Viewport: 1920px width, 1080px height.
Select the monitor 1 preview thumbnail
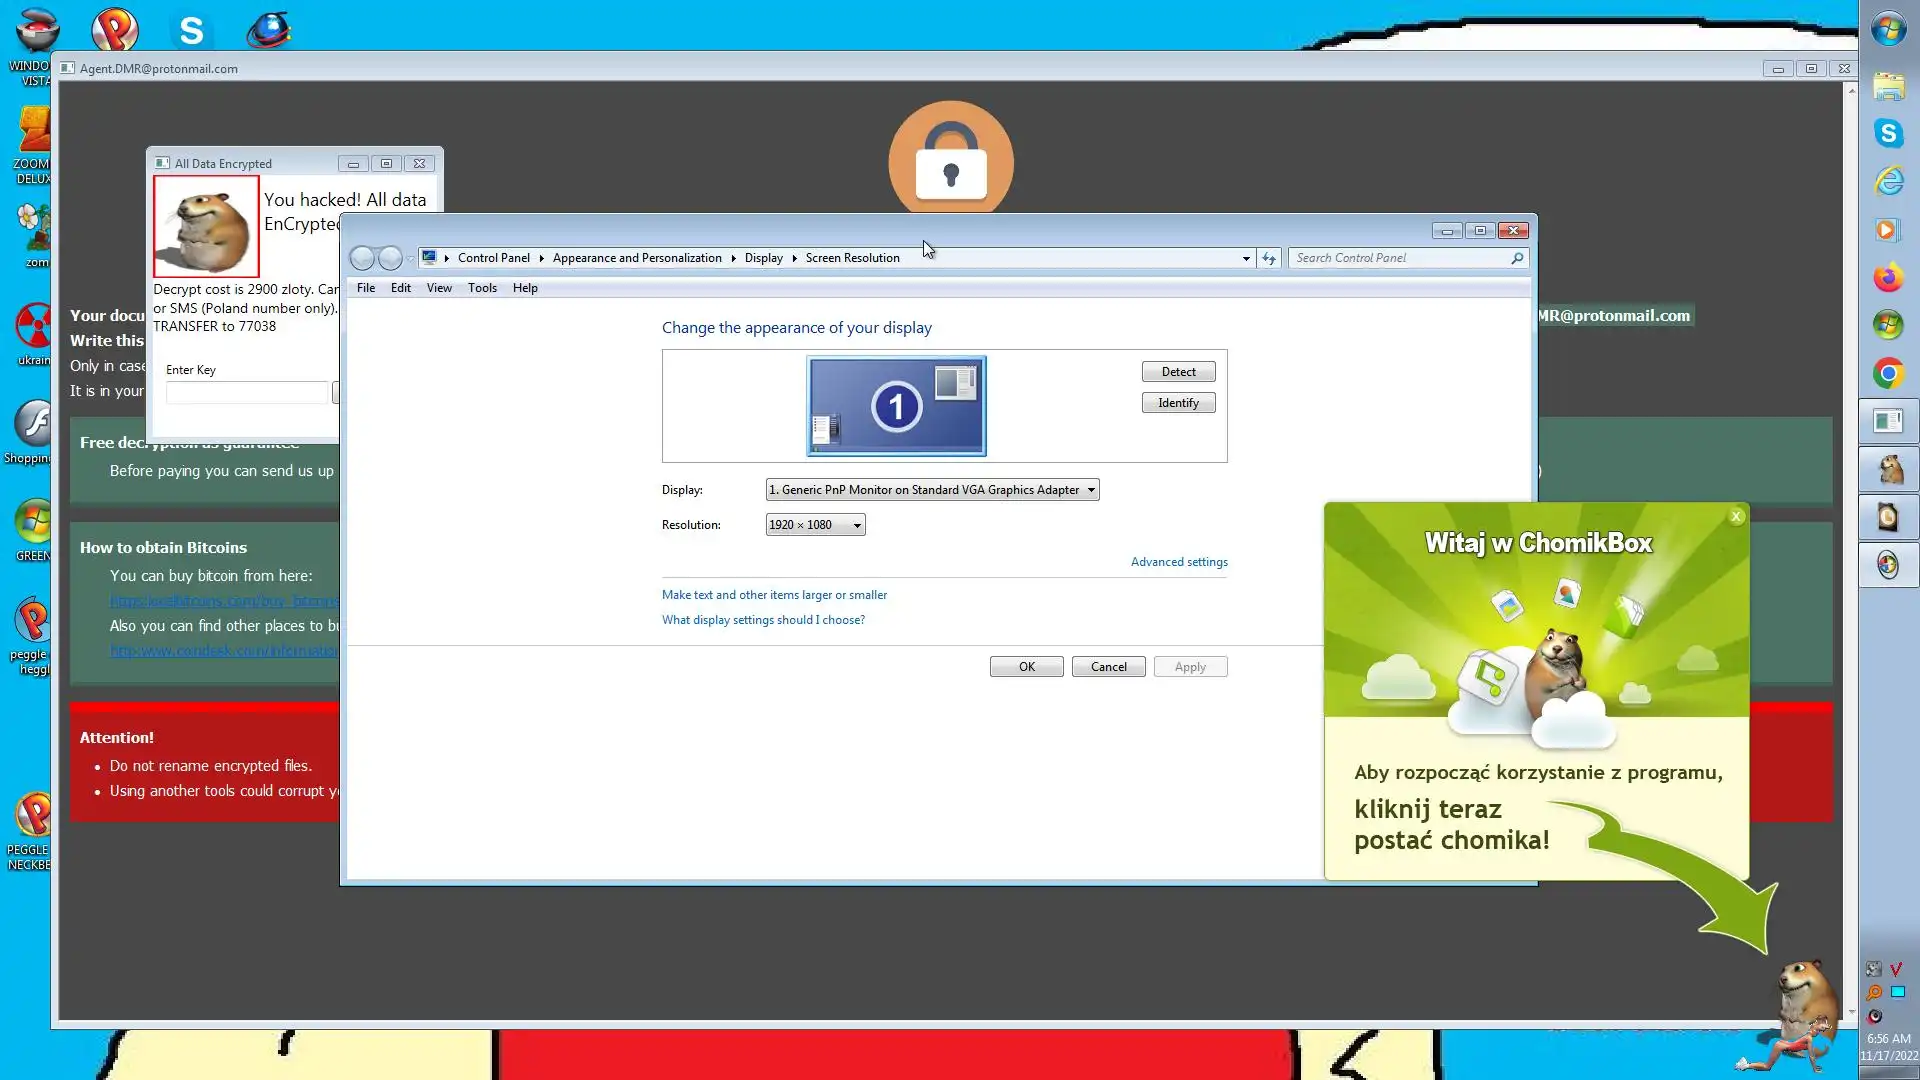click(x=896, y=406)
